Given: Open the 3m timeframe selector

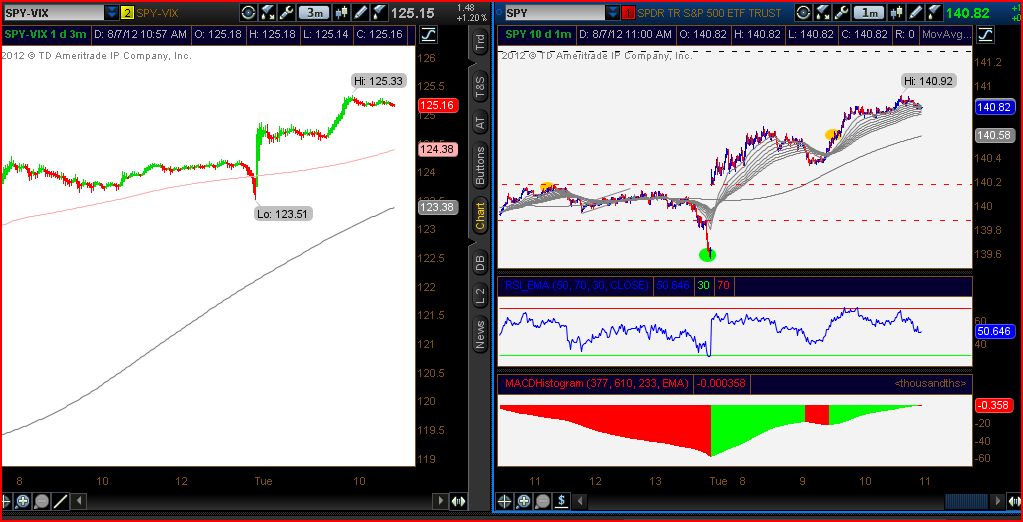Looking at the screenshot, I should (x=314, y=12).
